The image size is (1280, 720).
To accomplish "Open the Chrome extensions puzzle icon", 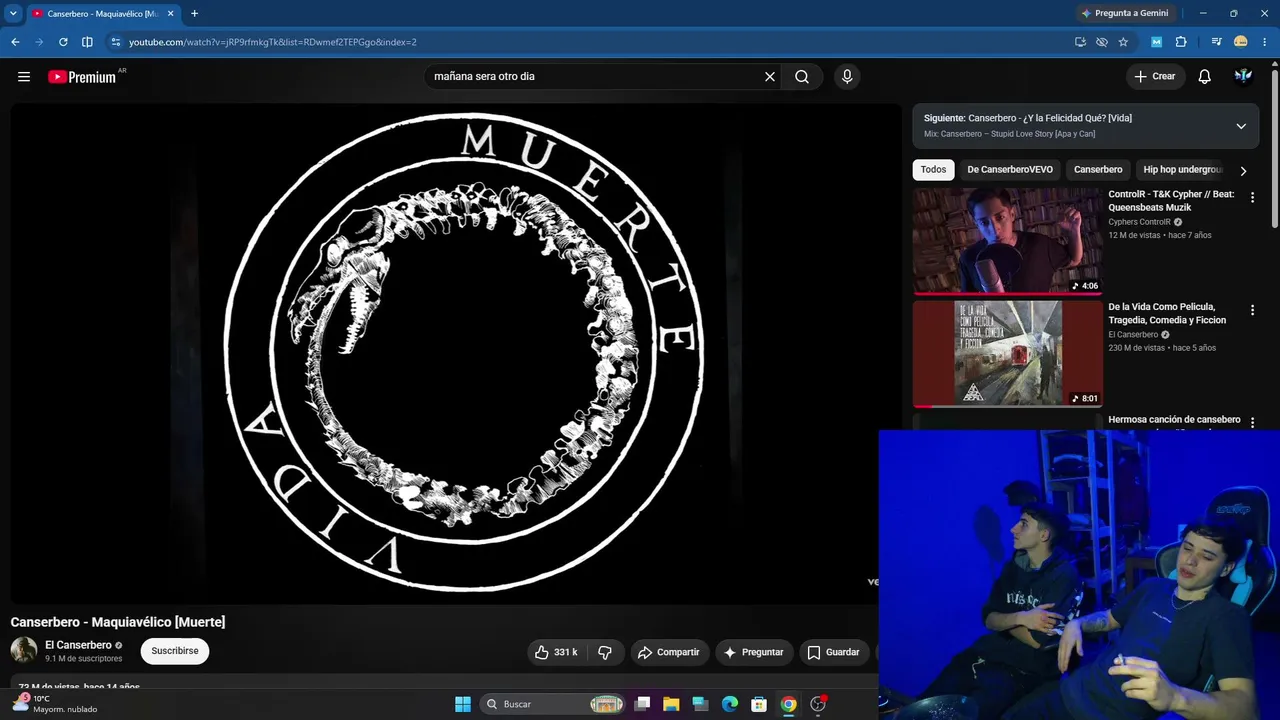I will click(x=1181, y=42).
